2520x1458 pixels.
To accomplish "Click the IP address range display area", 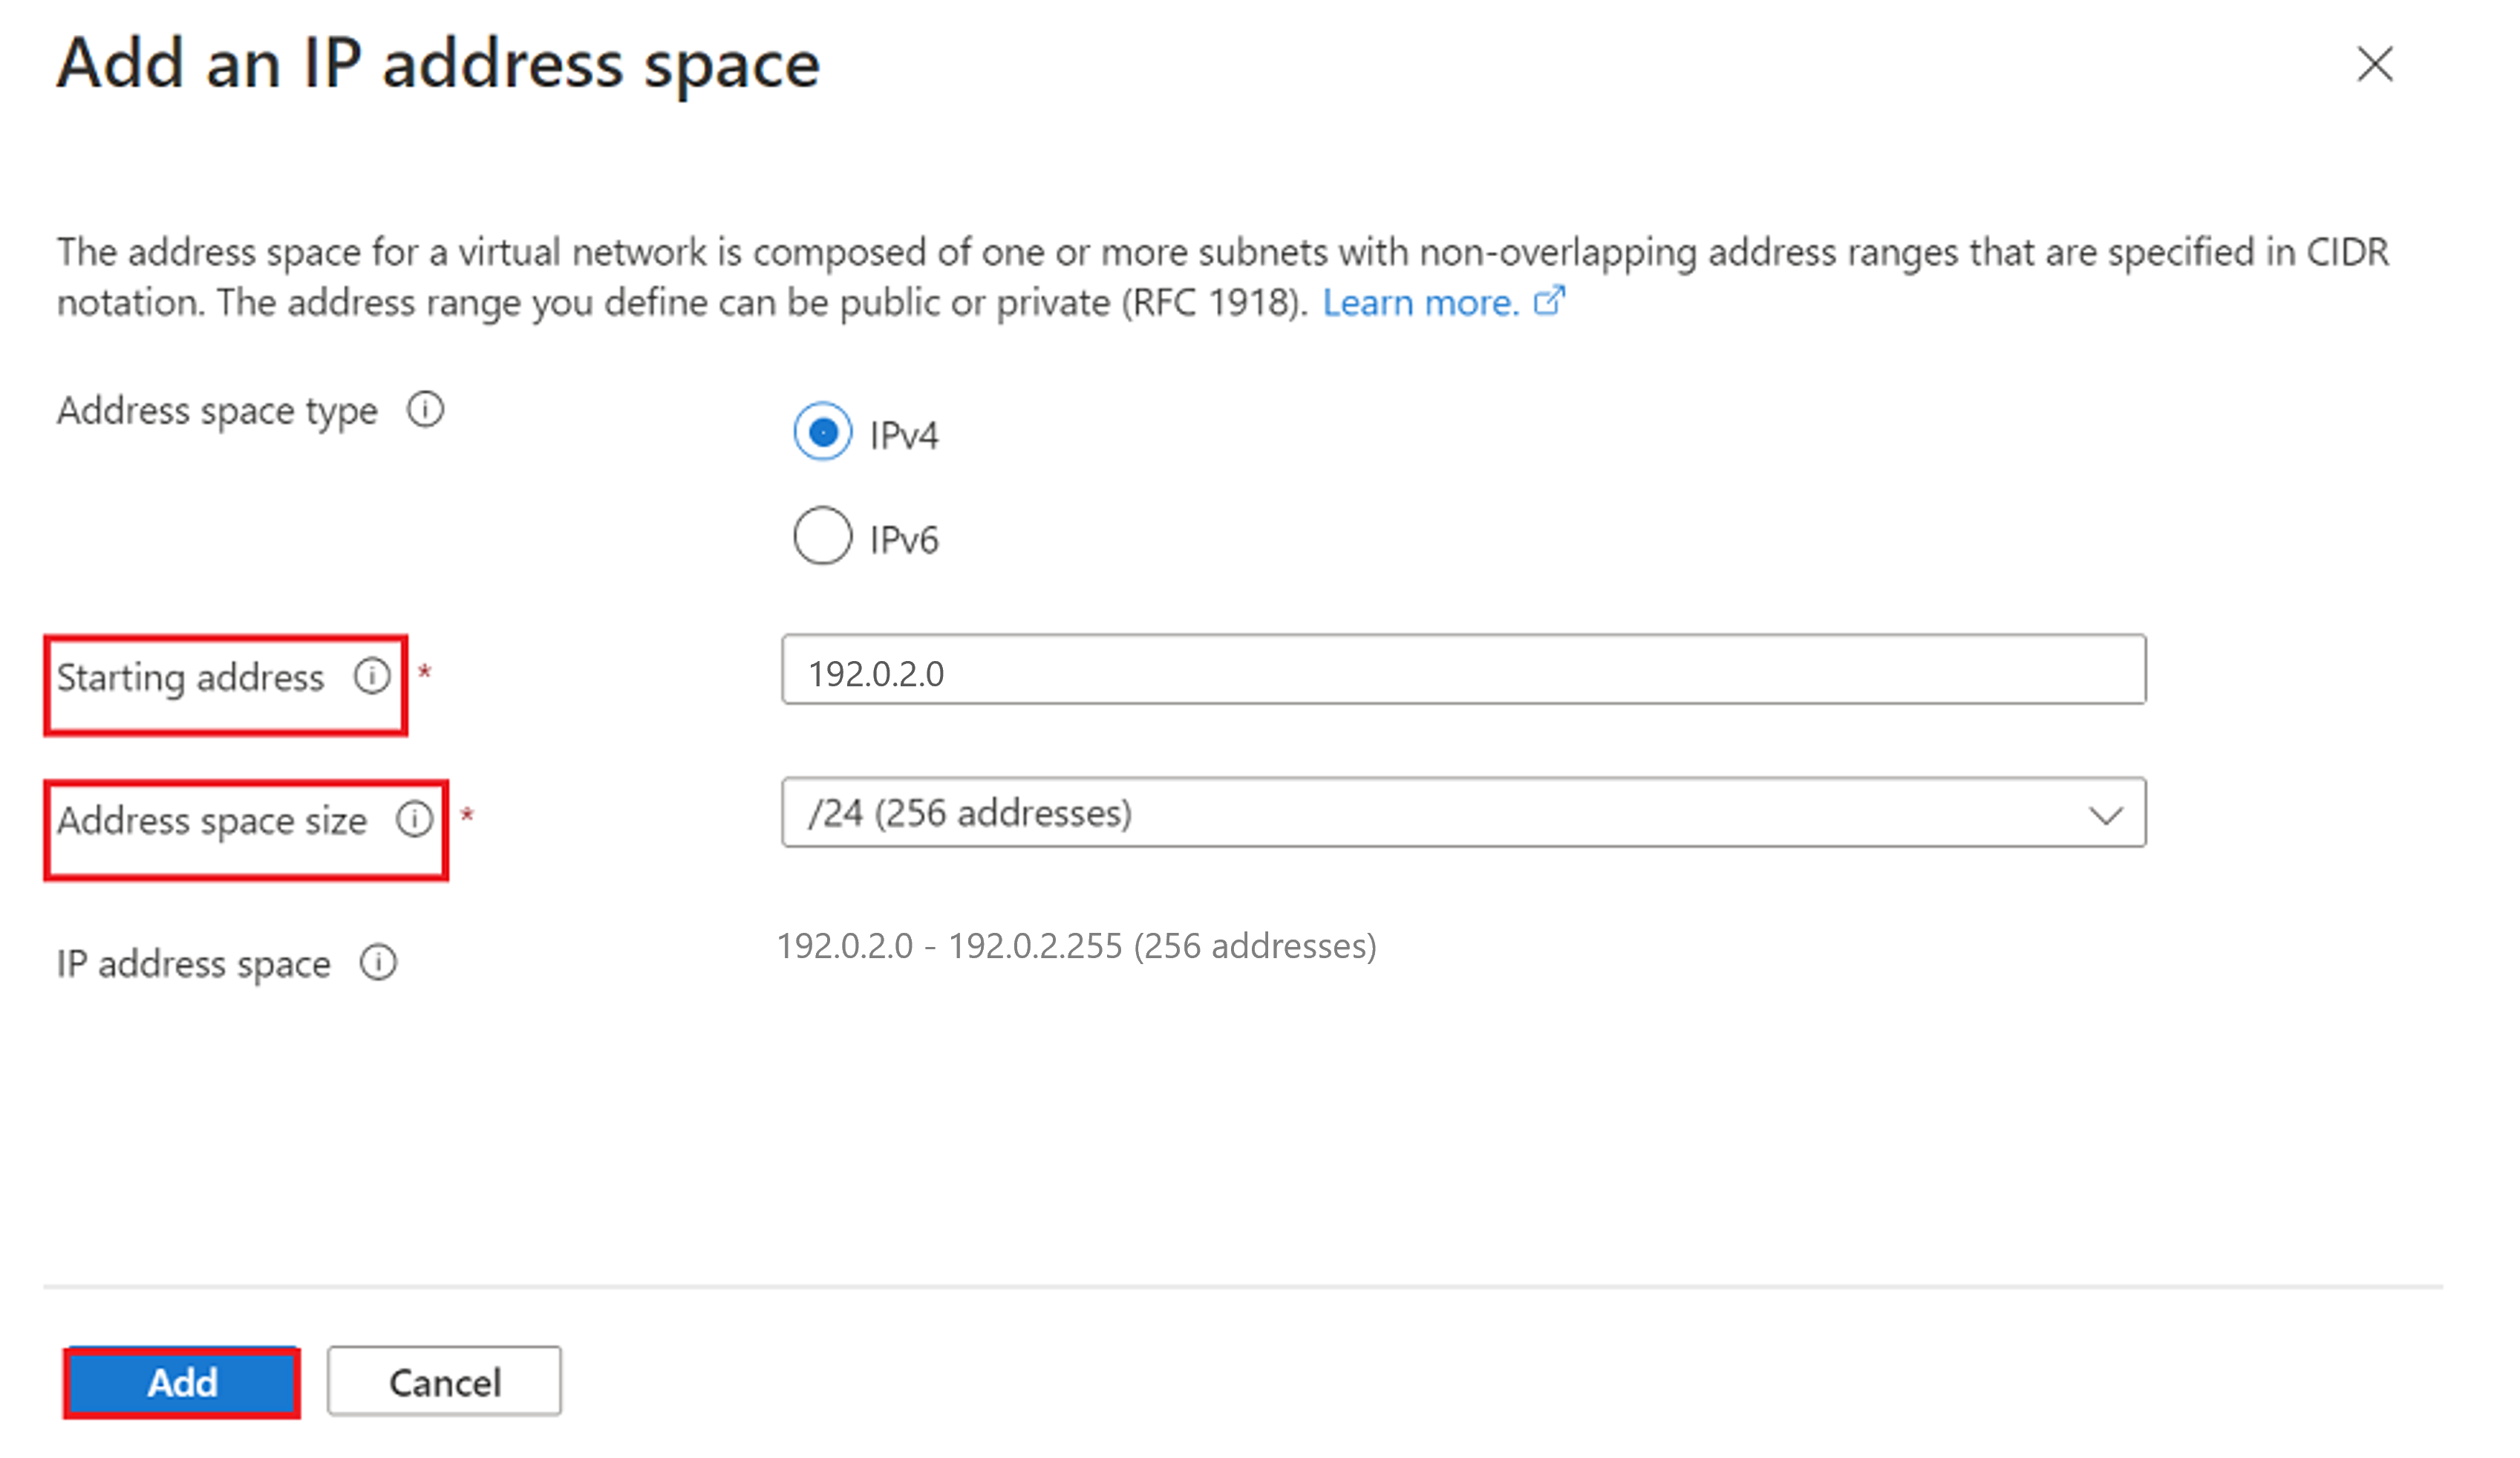I will 1075,946.
